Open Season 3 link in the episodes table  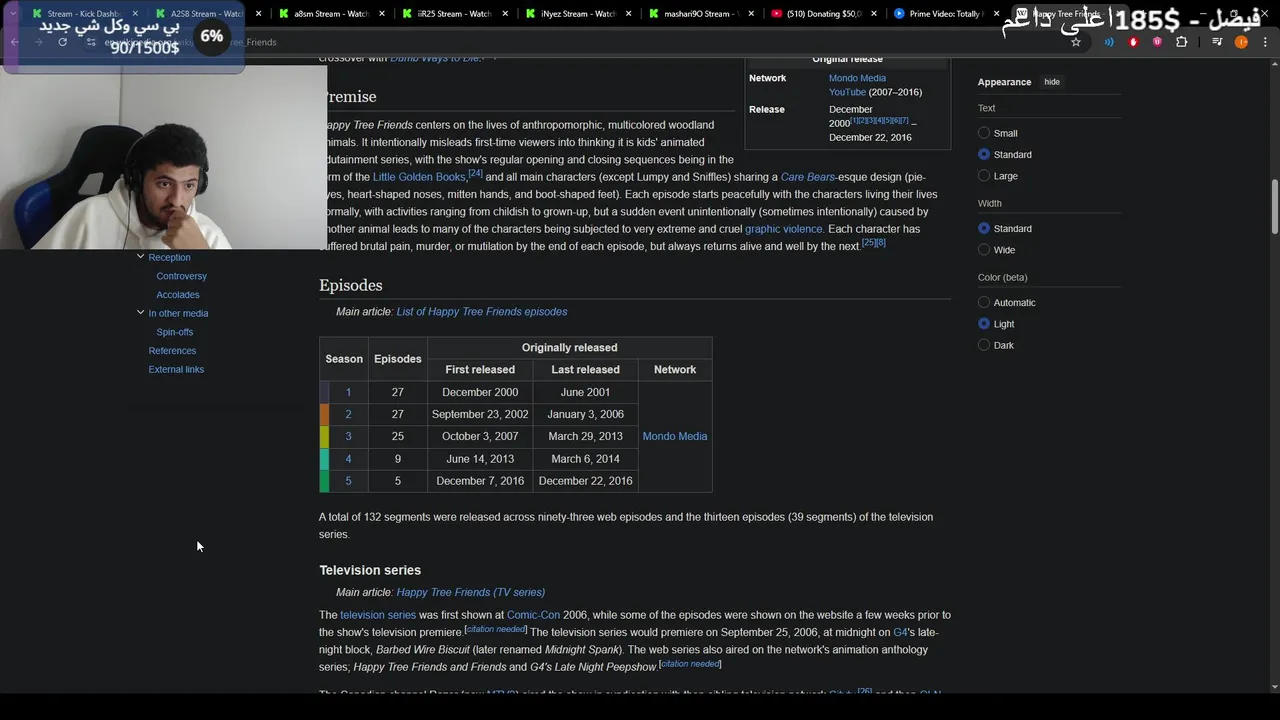coord(348,436)
